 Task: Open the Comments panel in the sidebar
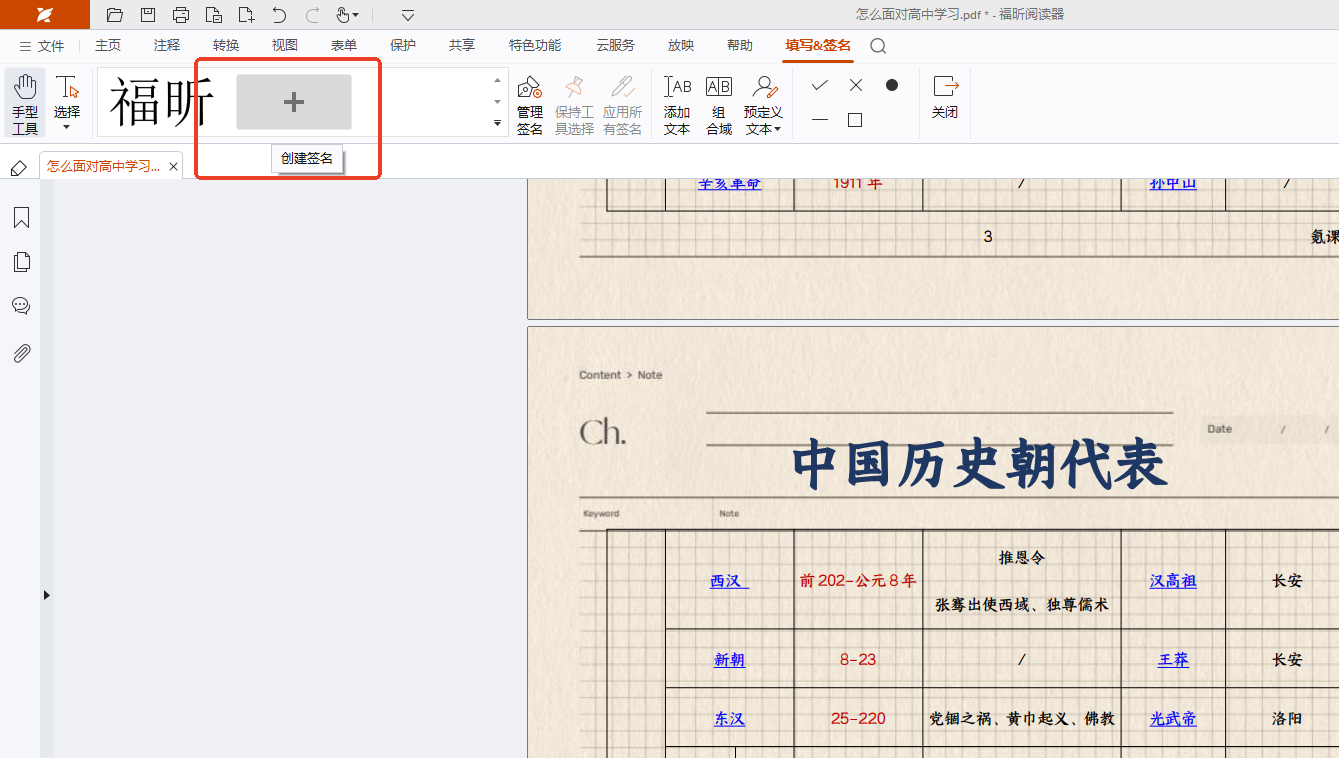[21, 306]
